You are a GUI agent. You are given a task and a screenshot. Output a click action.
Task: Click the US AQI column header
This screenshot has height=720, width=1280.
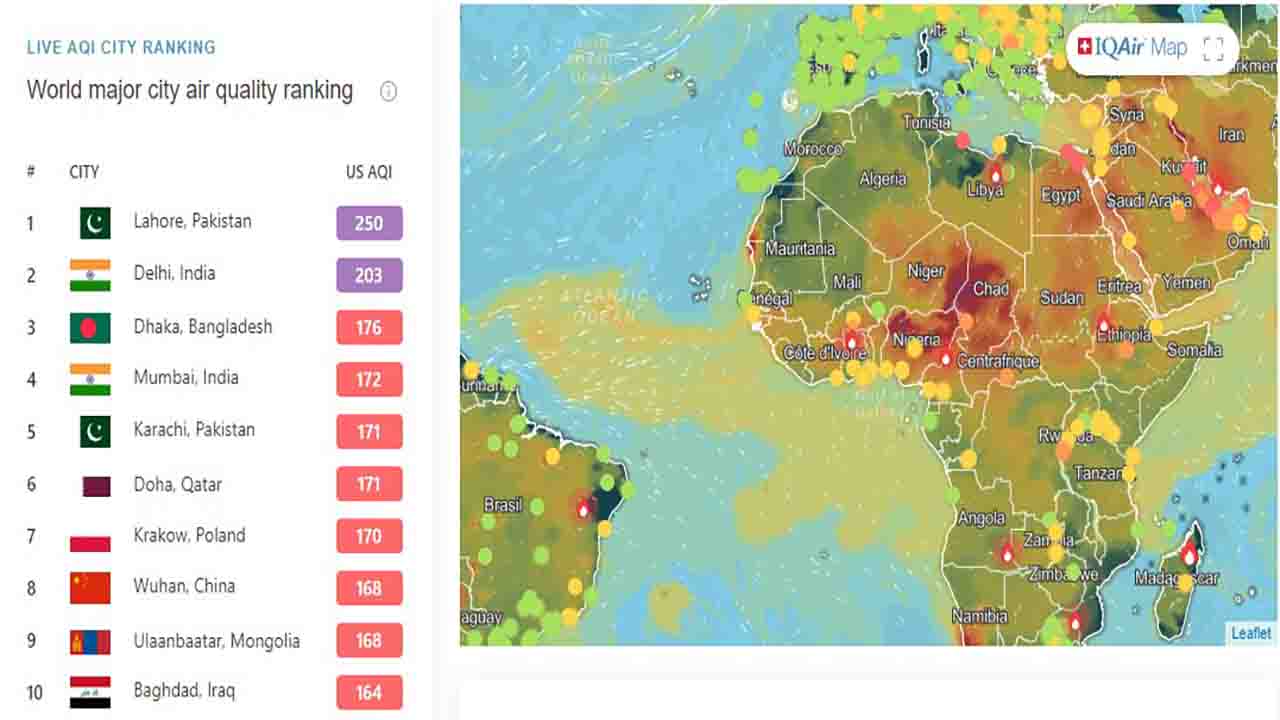pyautogui.click(x=368, y=172)
